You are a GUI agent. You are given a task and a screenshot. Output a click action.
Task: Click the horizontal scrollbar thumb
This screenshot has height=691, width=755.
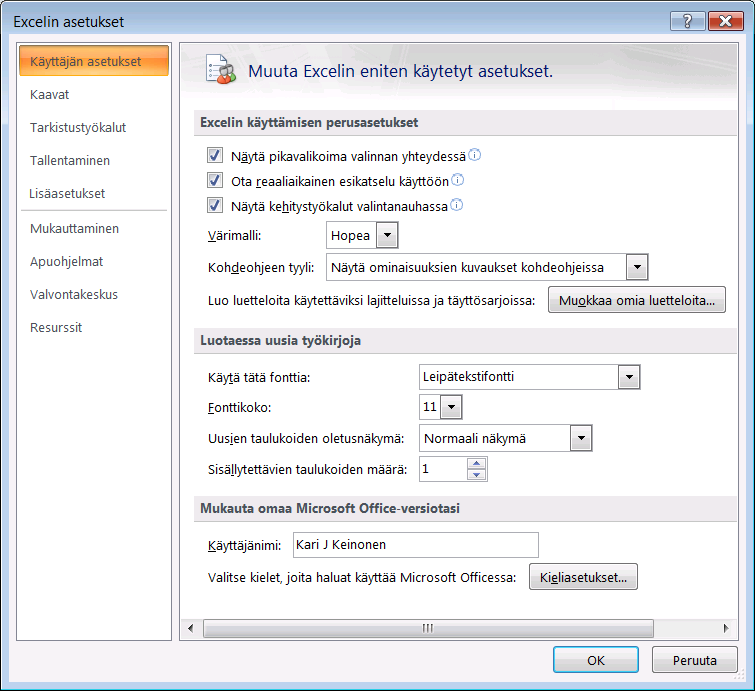click(x=428, y=628)
